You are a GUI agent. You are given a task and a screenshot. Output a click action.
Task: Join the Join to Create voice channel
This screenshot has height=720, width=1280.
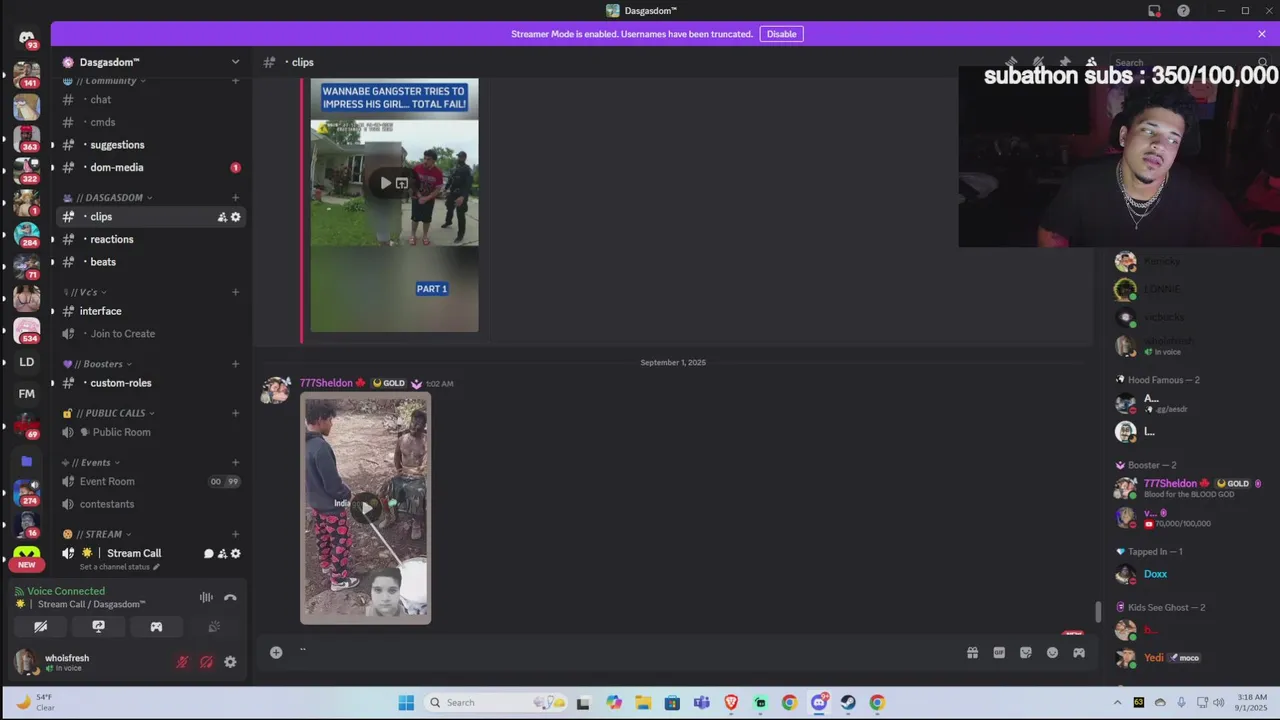pyautogui.click(x=151, y=334)
